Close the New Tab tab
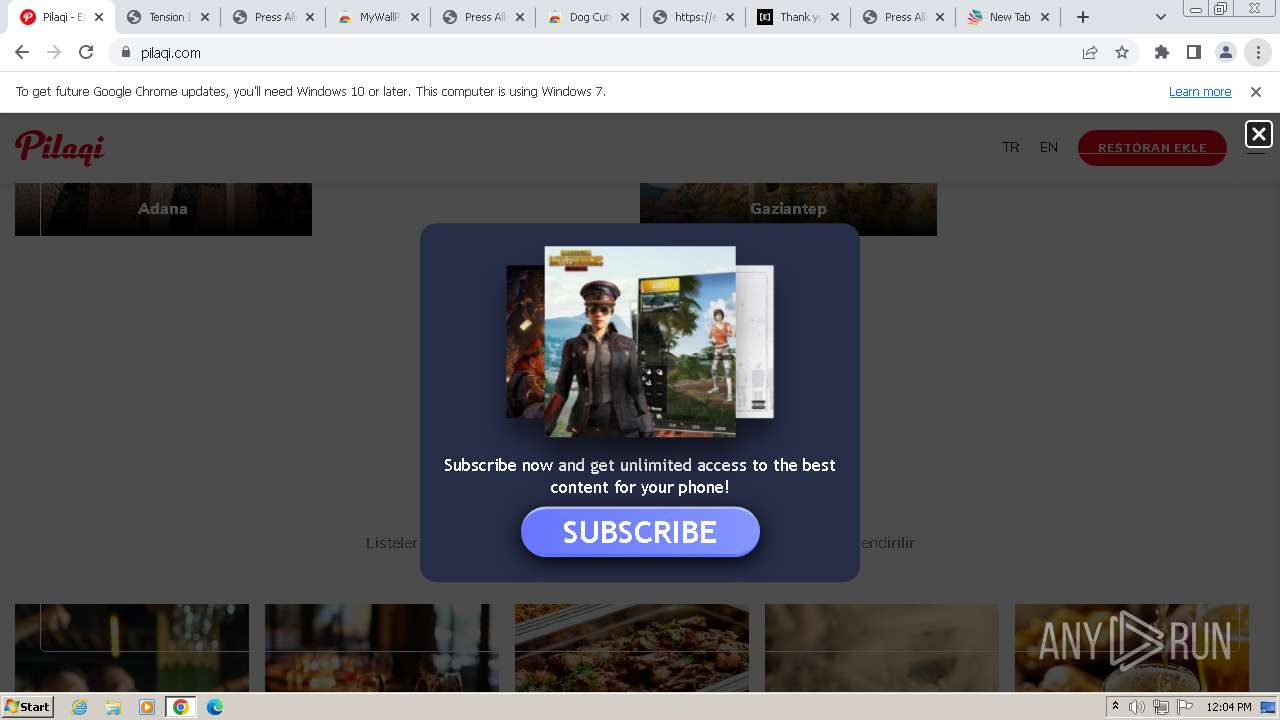Viewport: 1280px width, 720px height. [1045, 17]
